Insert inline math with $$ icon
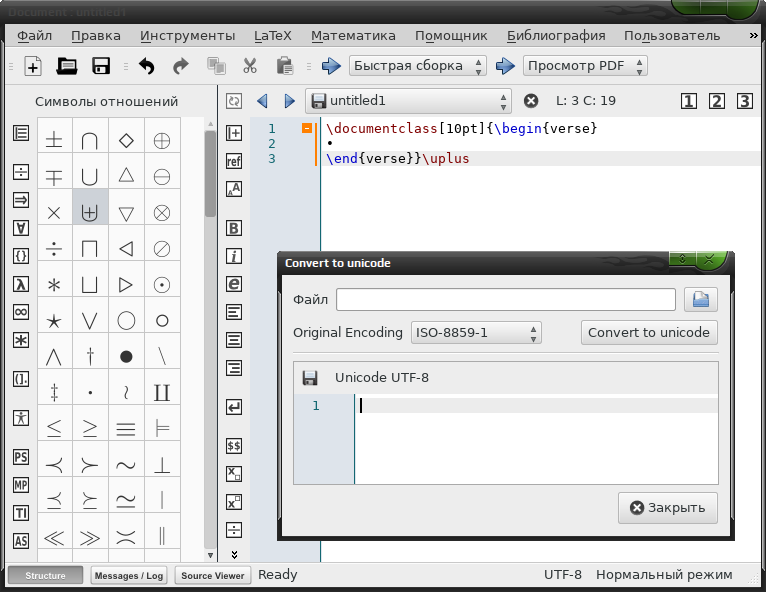The height and width of the screenshot is (592, 766). [x=234, y=445]
